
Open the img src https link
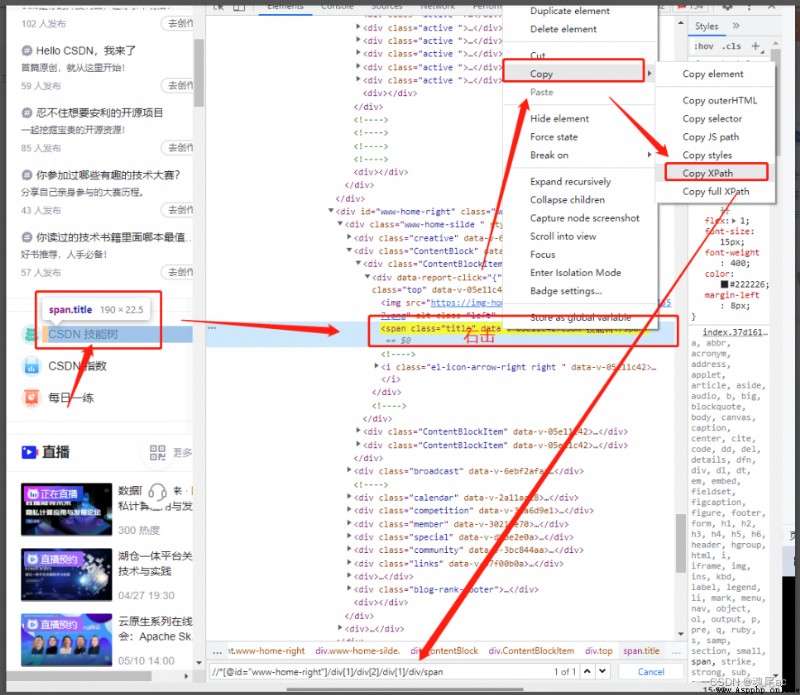coord(466,303)
